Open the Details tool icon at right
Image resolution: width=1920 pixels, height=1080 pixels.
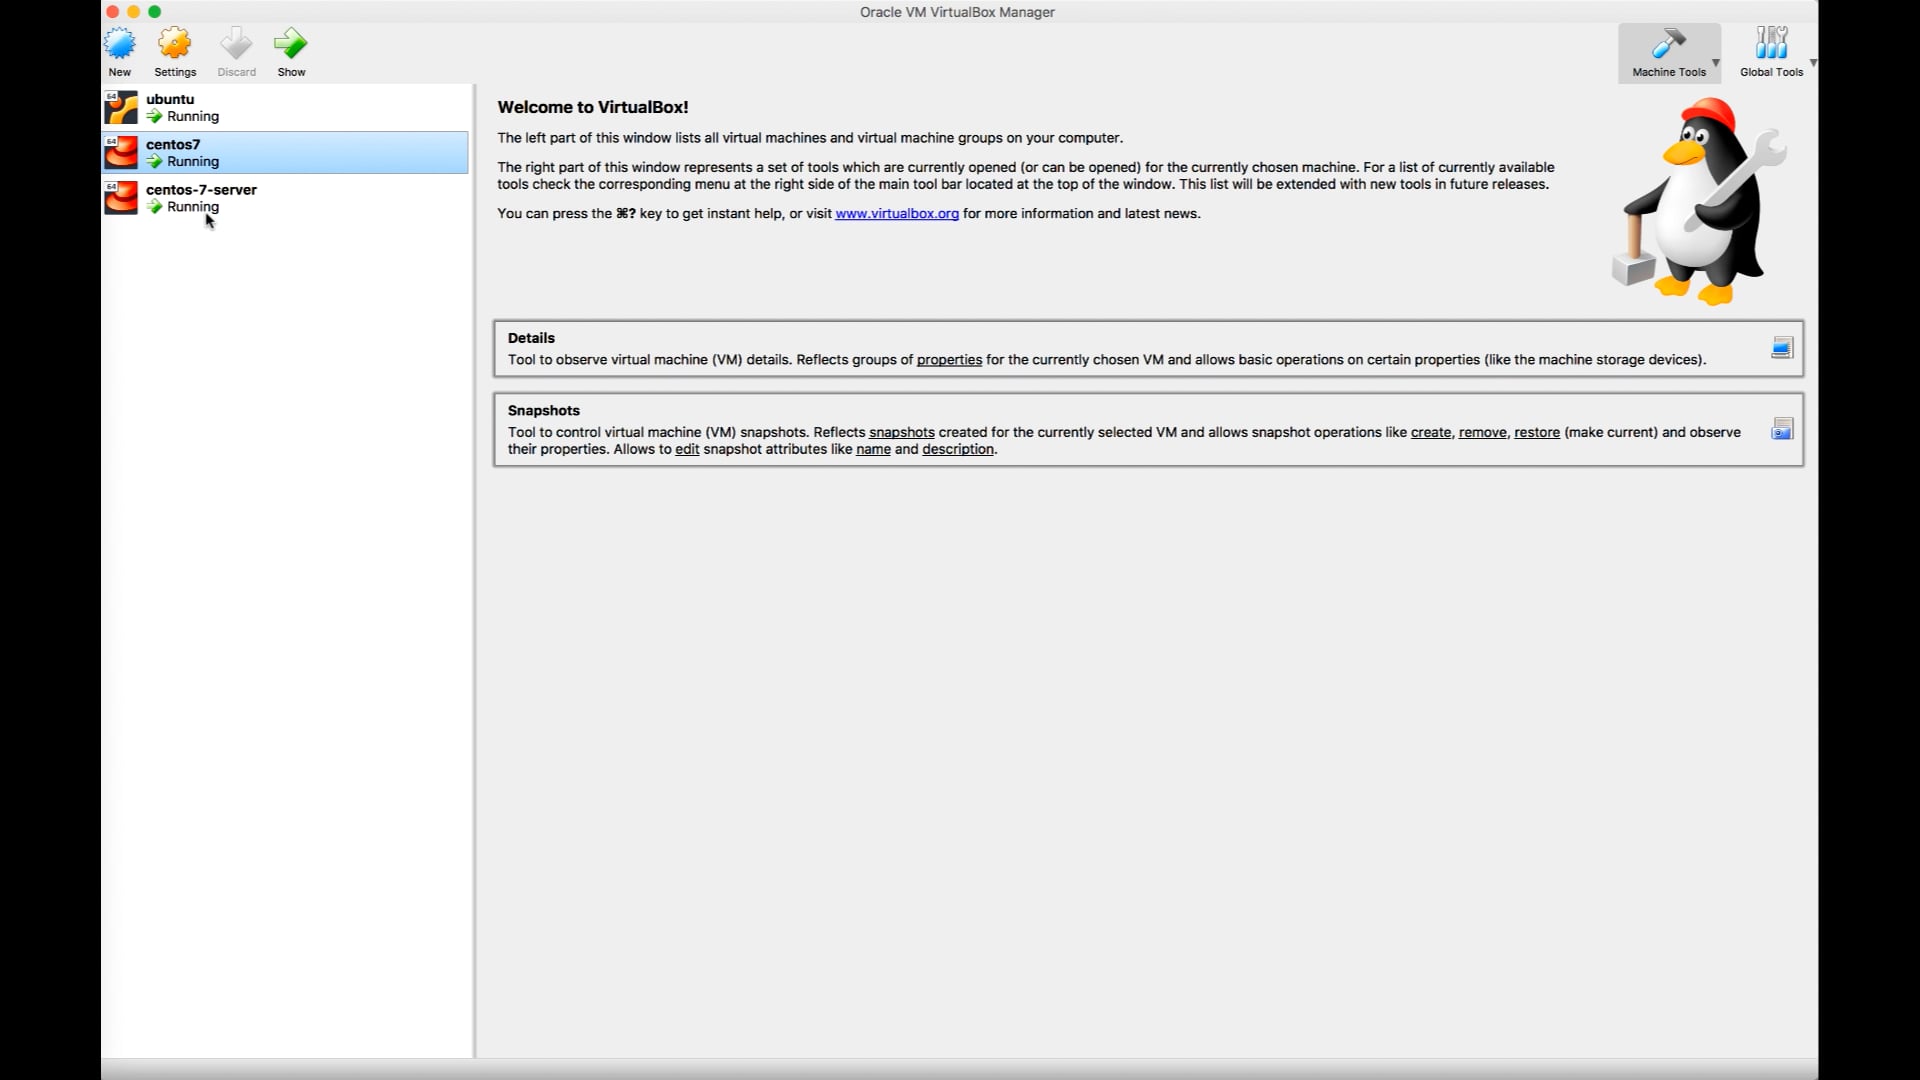(1782, 348)
